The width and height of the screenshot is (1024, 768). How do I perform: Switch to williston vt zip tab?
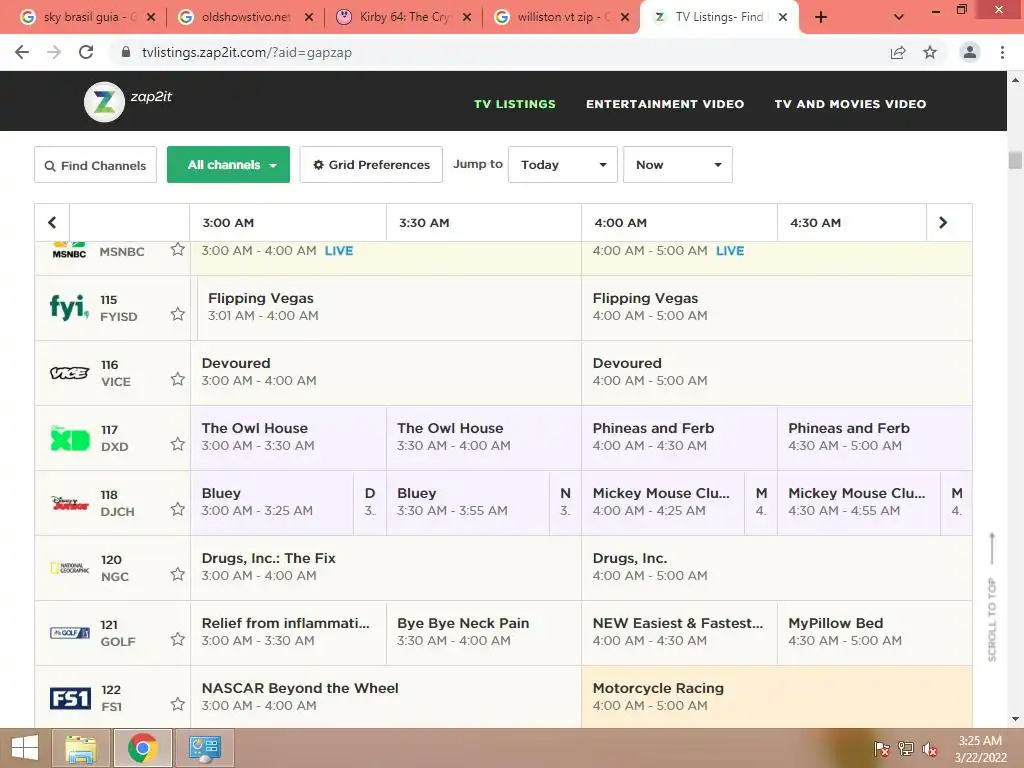[x=562, y=17]
